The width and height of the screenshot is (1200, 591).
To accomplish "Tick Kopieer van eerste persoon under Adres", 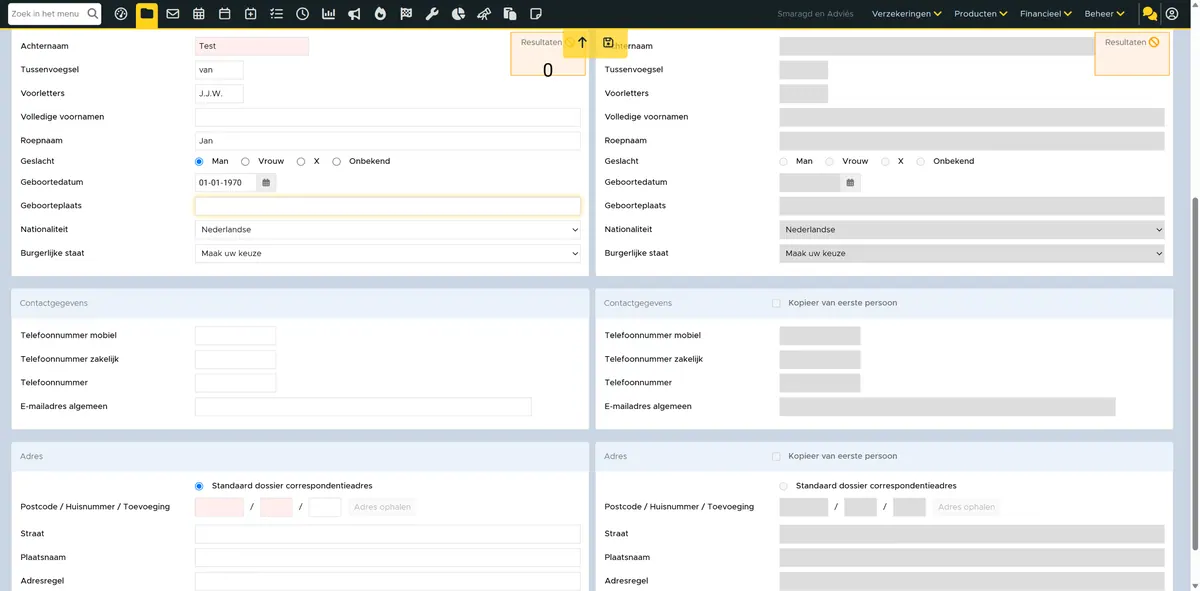I will pyautogui.click(x=776, y=456).
